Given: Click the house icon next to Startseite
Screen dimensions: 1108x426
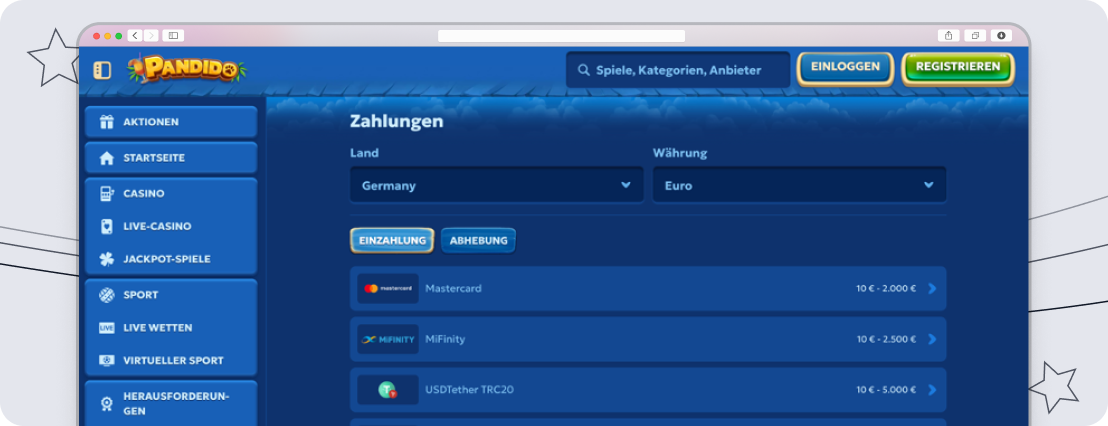Looking at the screenshot, I should [107, 158].
